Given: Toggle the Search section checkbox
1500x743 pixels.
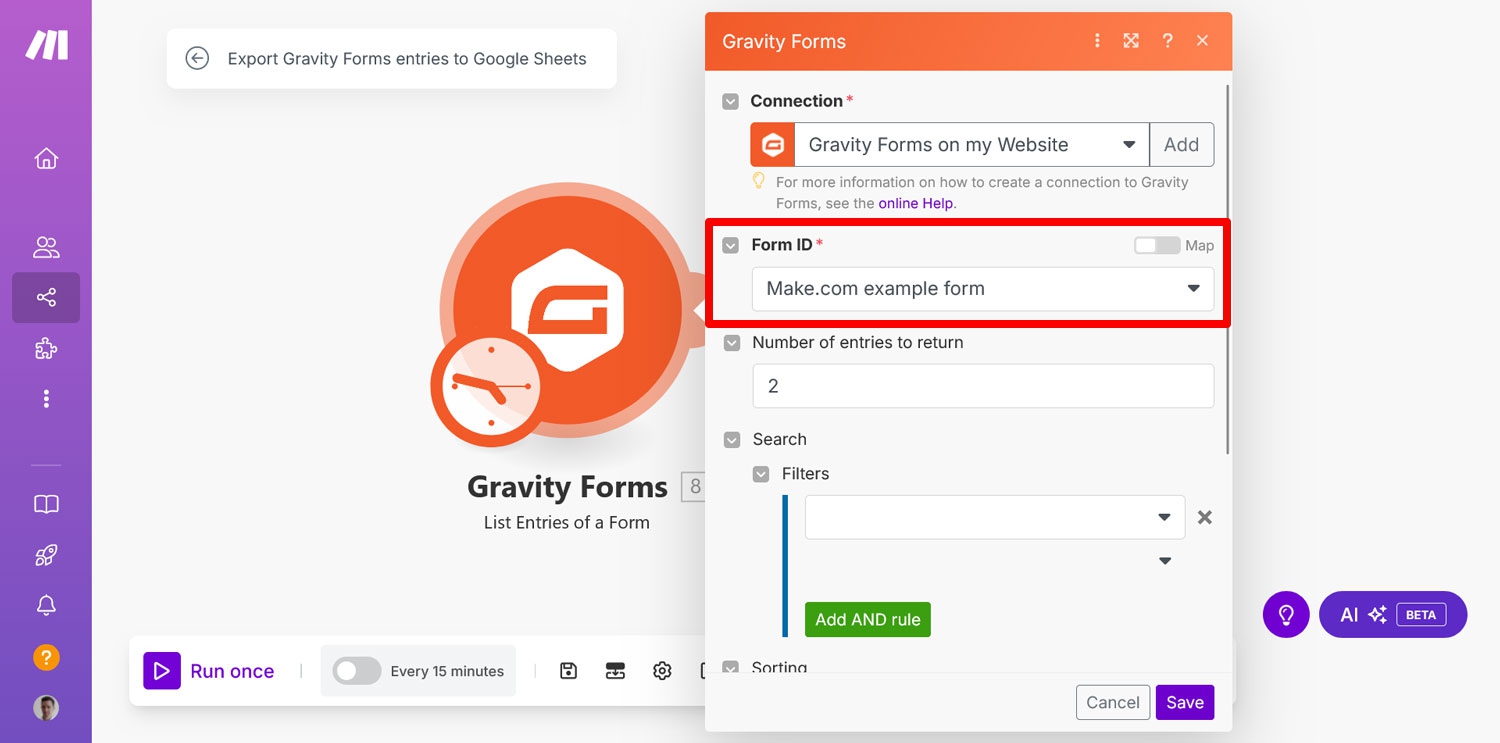Looking at the screenshot, I should click(732, 439).
